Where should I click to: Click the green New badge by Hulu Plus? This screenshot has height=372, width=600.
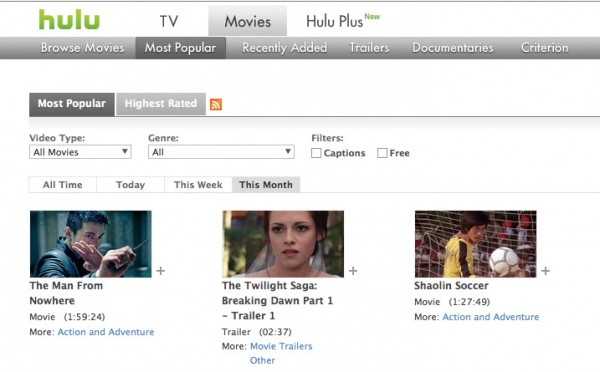[372, 16]
